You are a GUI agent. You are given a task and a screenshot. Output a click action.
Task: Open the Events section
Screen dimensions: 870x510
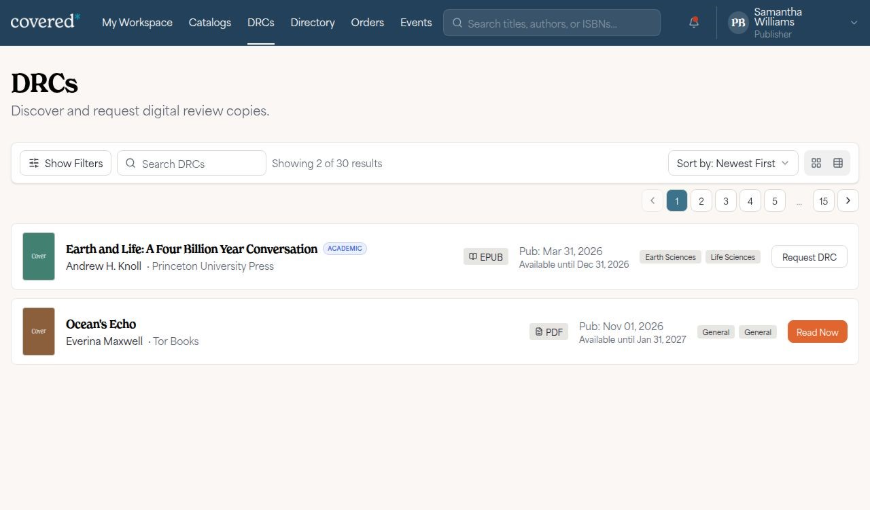pos(416,23)
